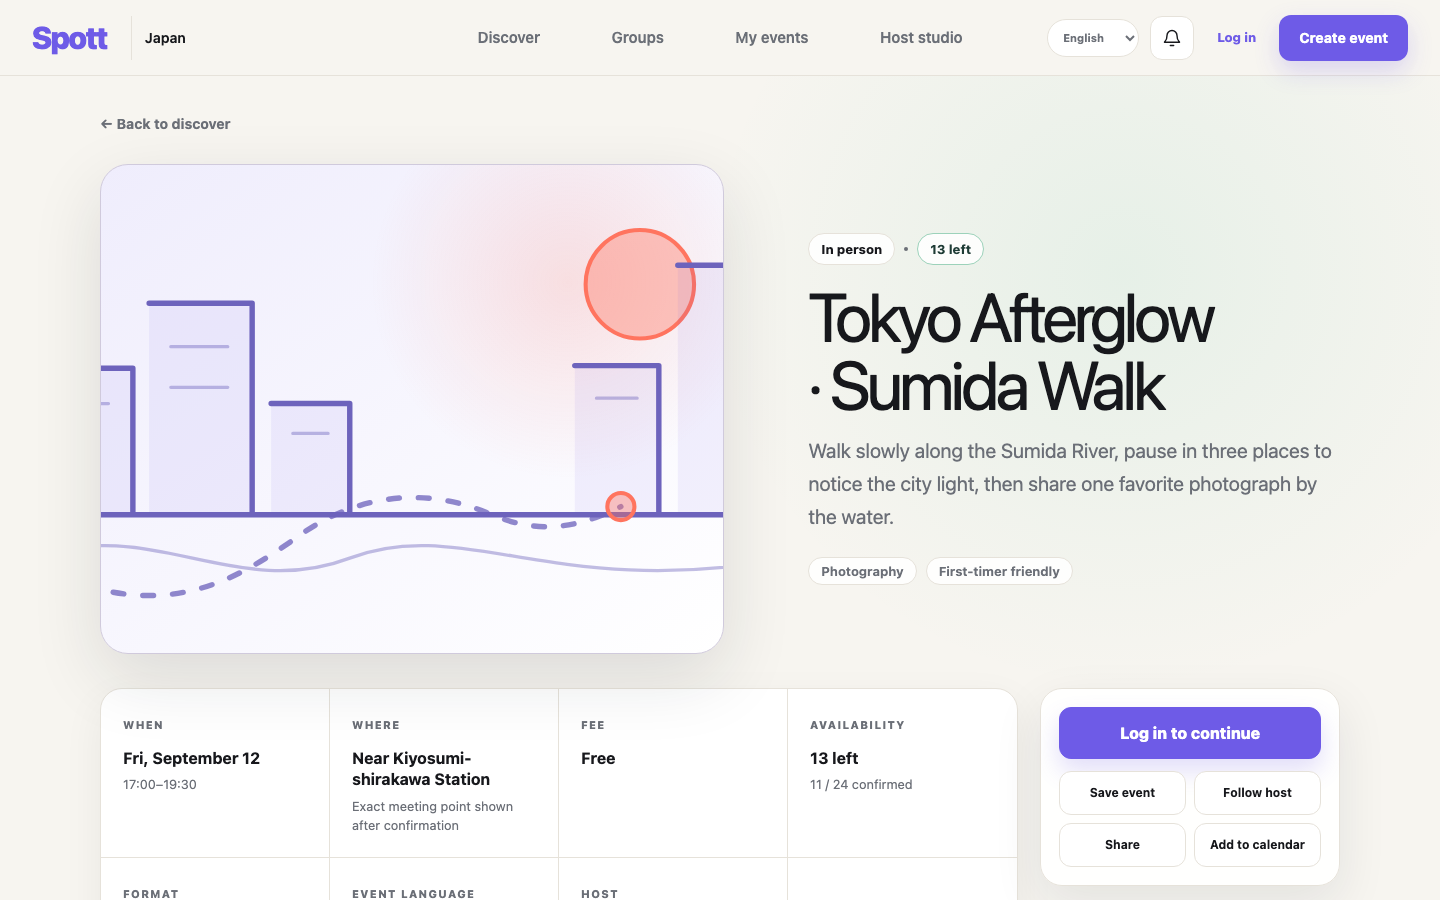Click Follow host button
This screenshot has height=900, width=1440.
1257,793
